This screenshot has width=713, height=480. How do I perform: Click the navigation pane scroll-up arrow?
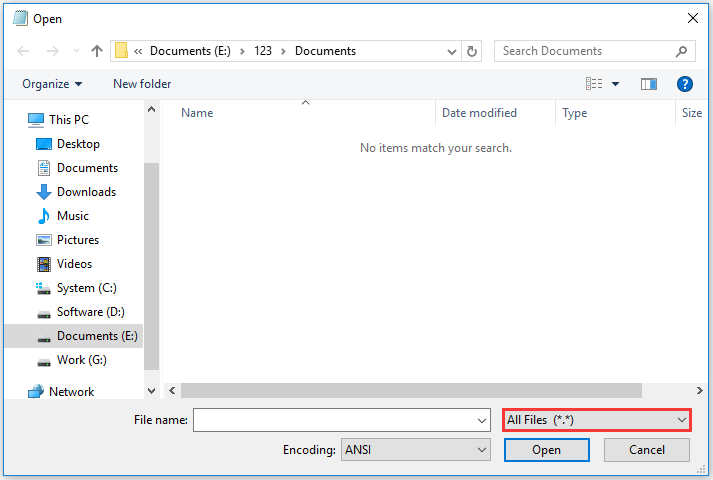click(x=151, y=110)
